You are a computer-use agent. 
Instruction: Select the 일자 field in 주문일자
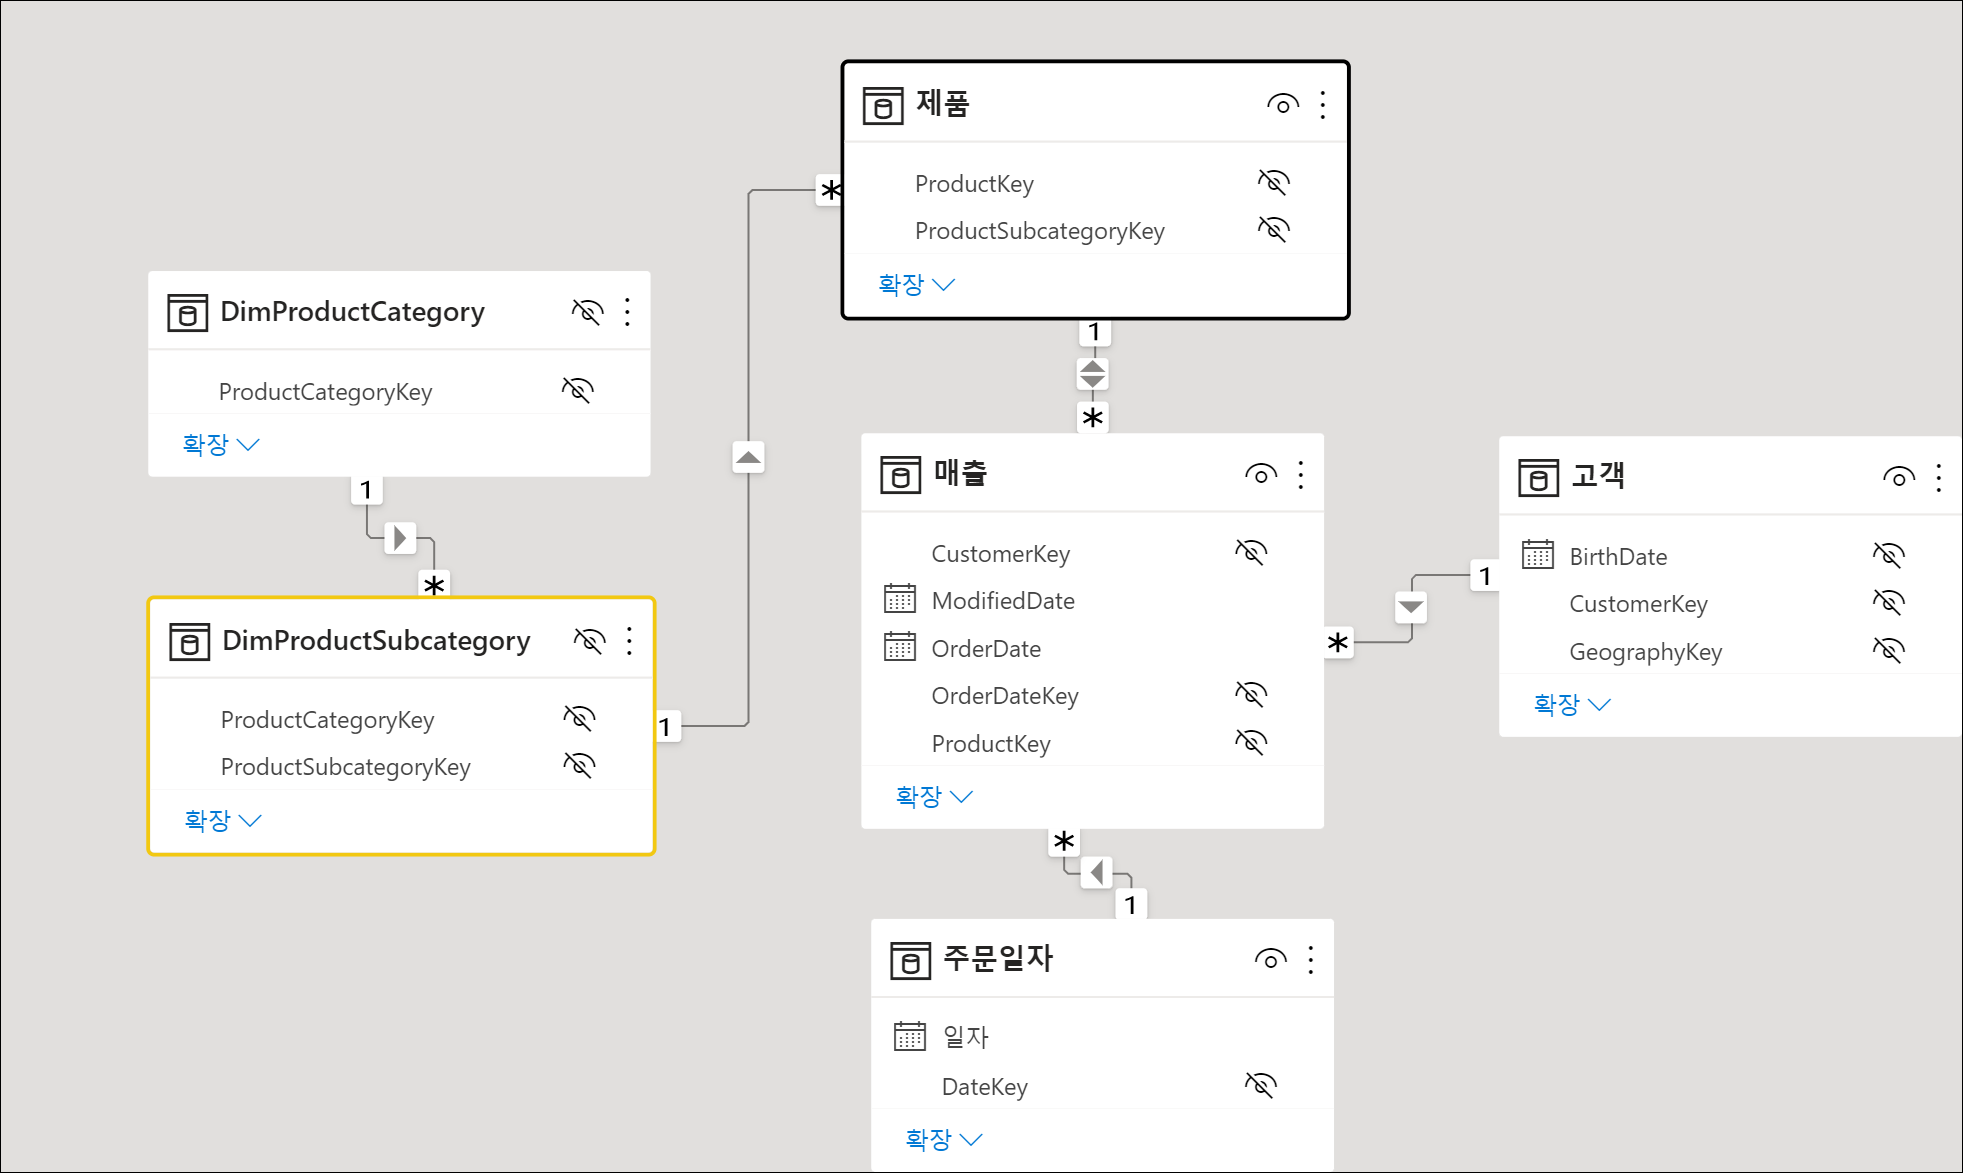click(965, 1037)
